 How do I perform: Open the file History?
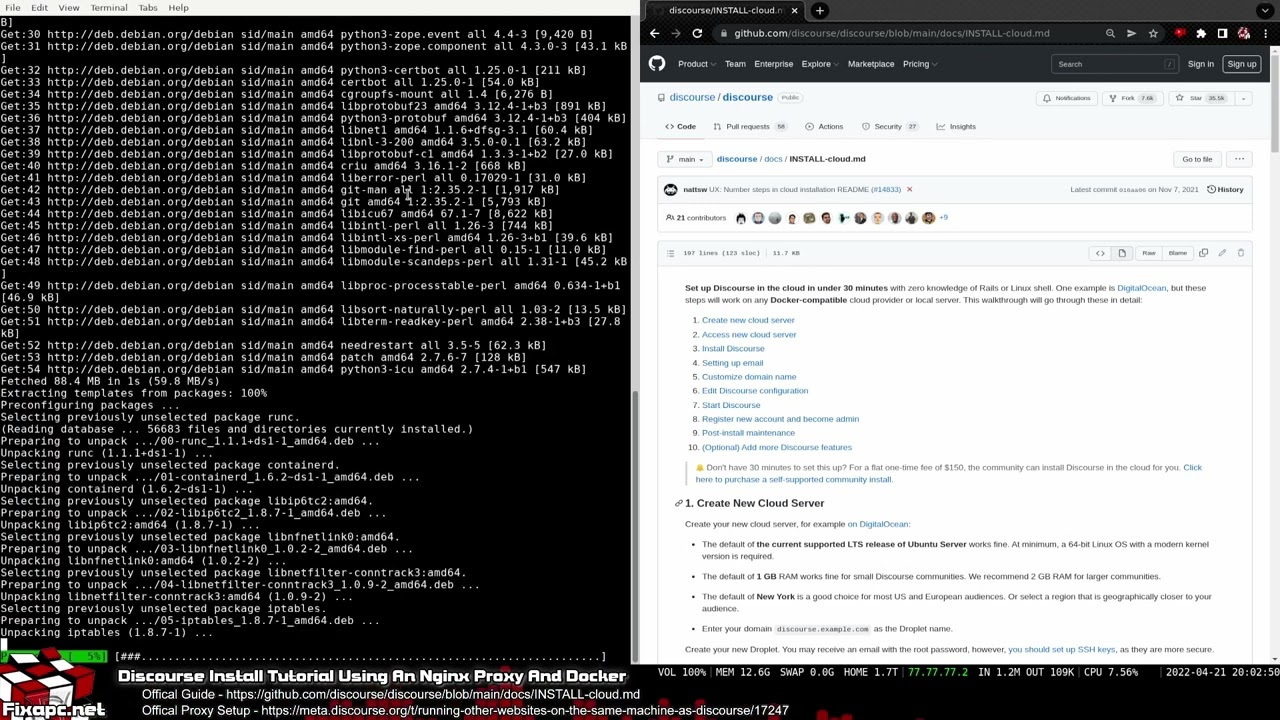[1225, 189]
